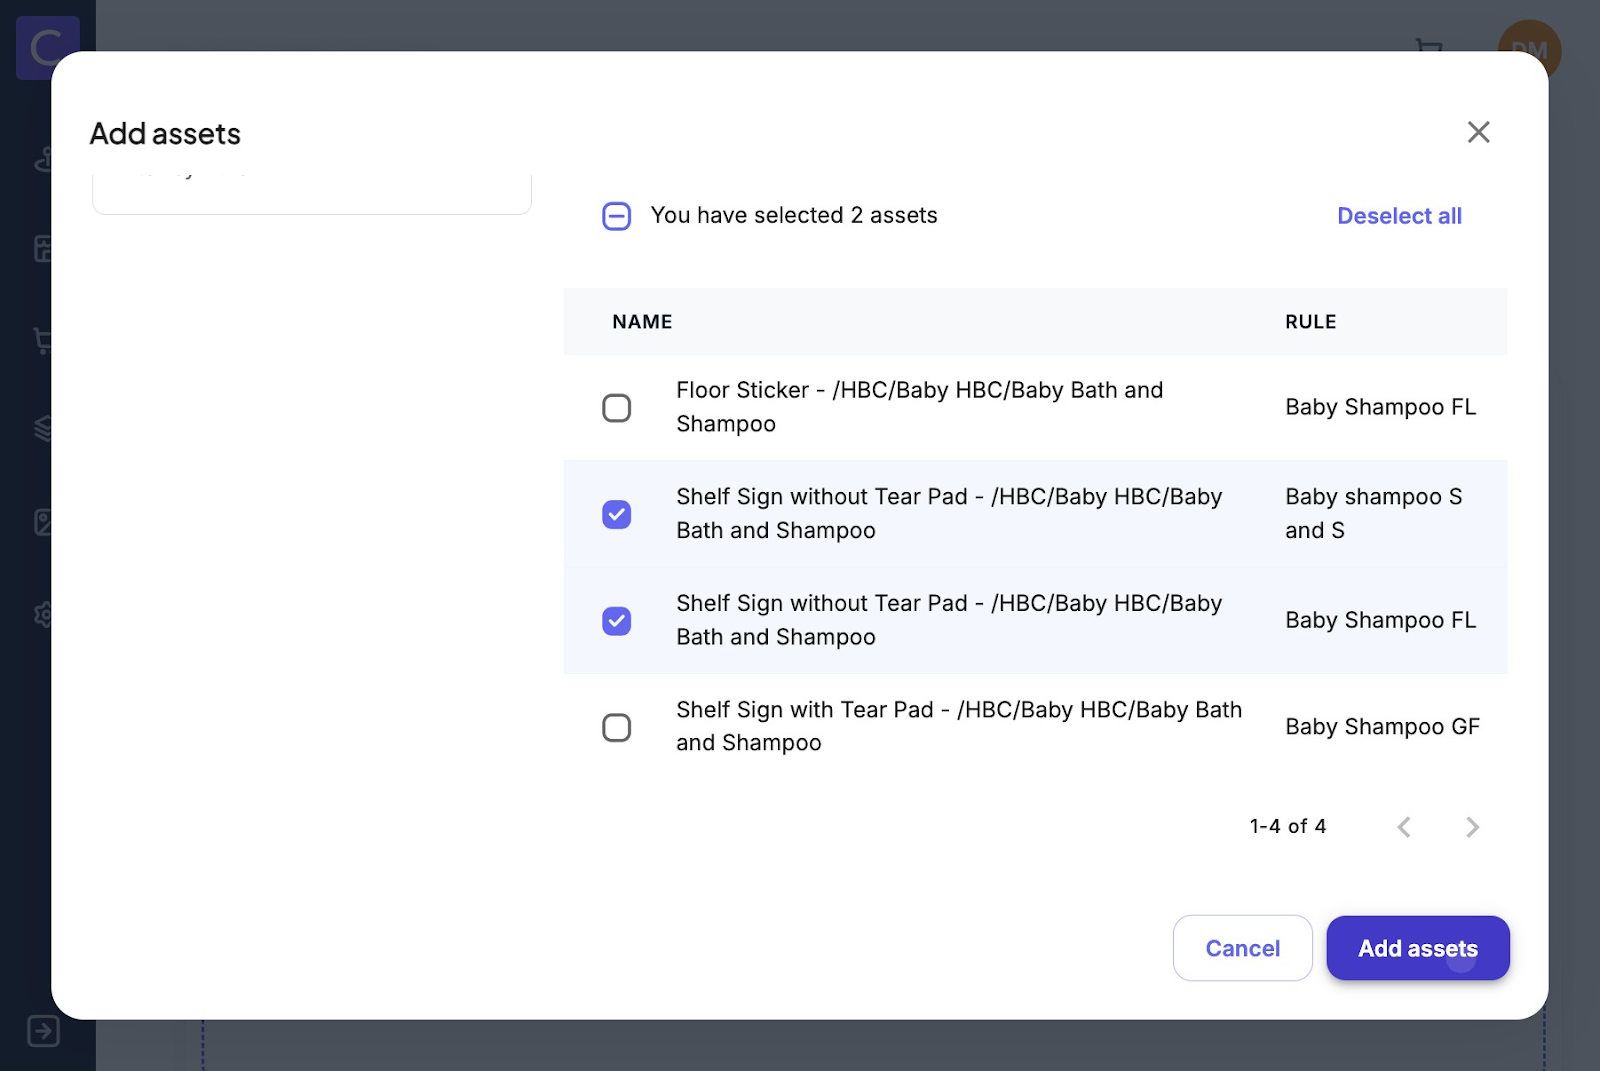Go to the previous page of assets
This screenshot has width=1600, height=1071.
pos(1404,827)
